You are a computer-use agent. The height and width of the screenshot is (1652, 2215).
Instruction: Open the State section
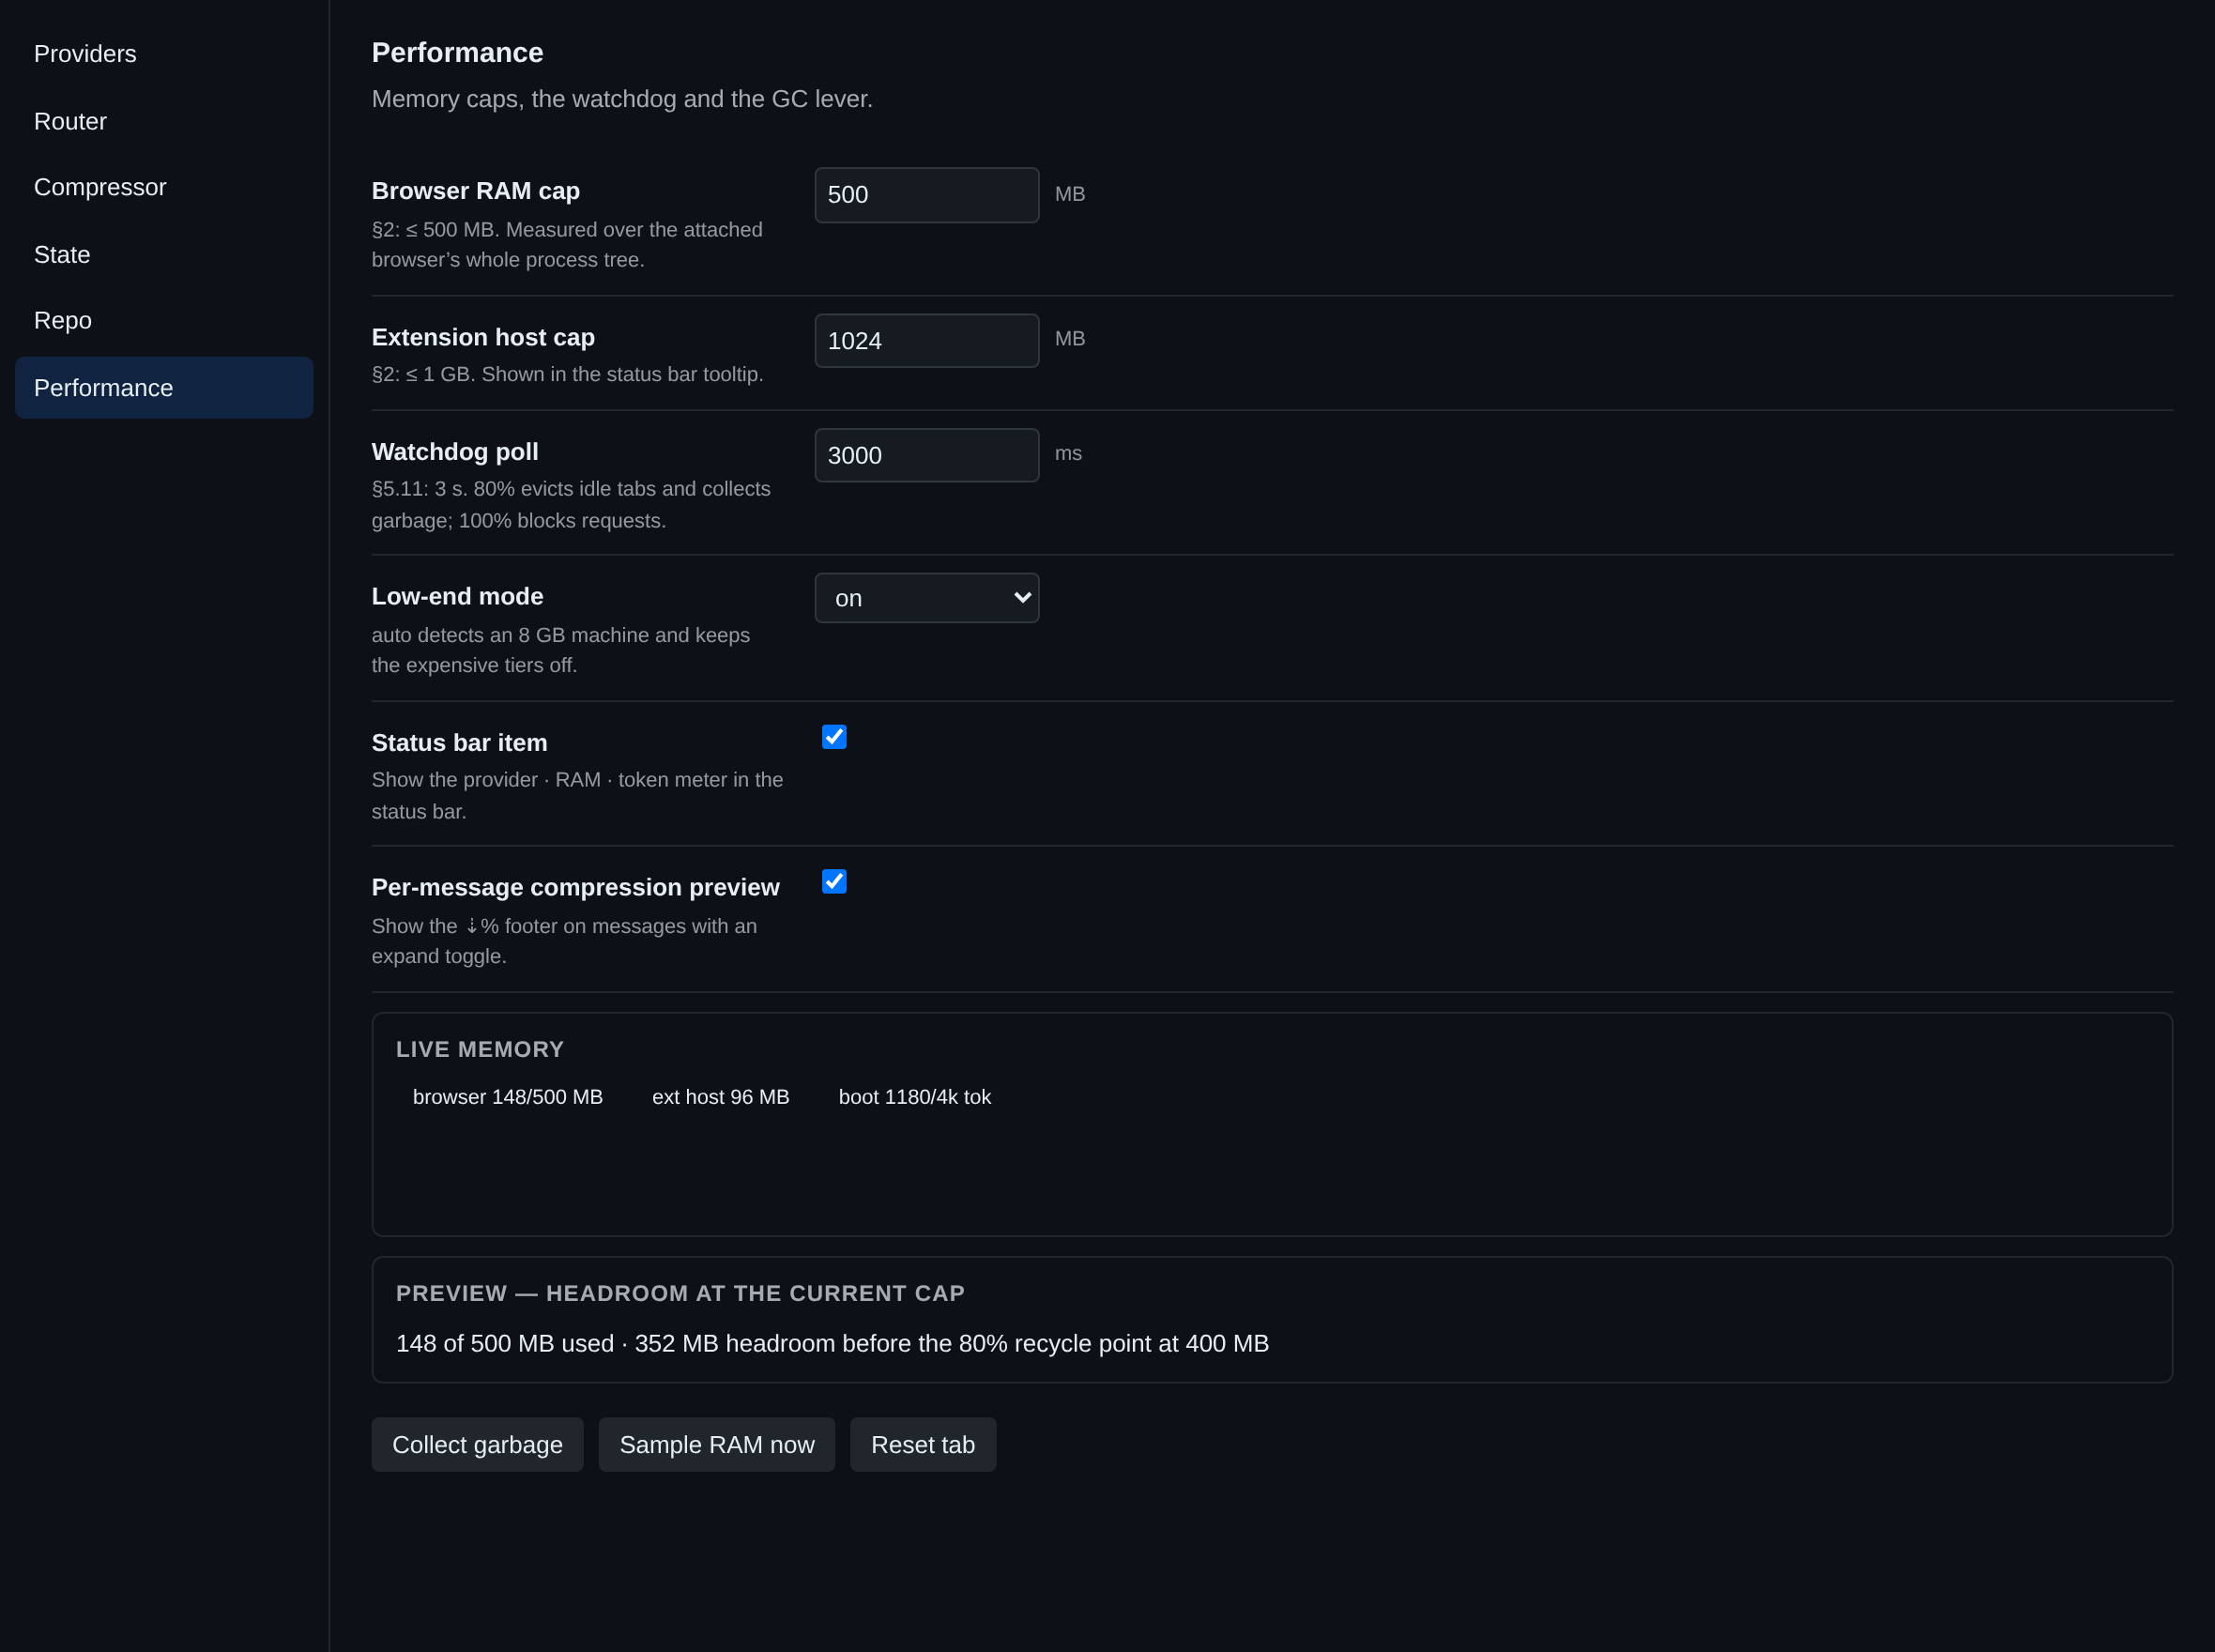tap(164, 255)
